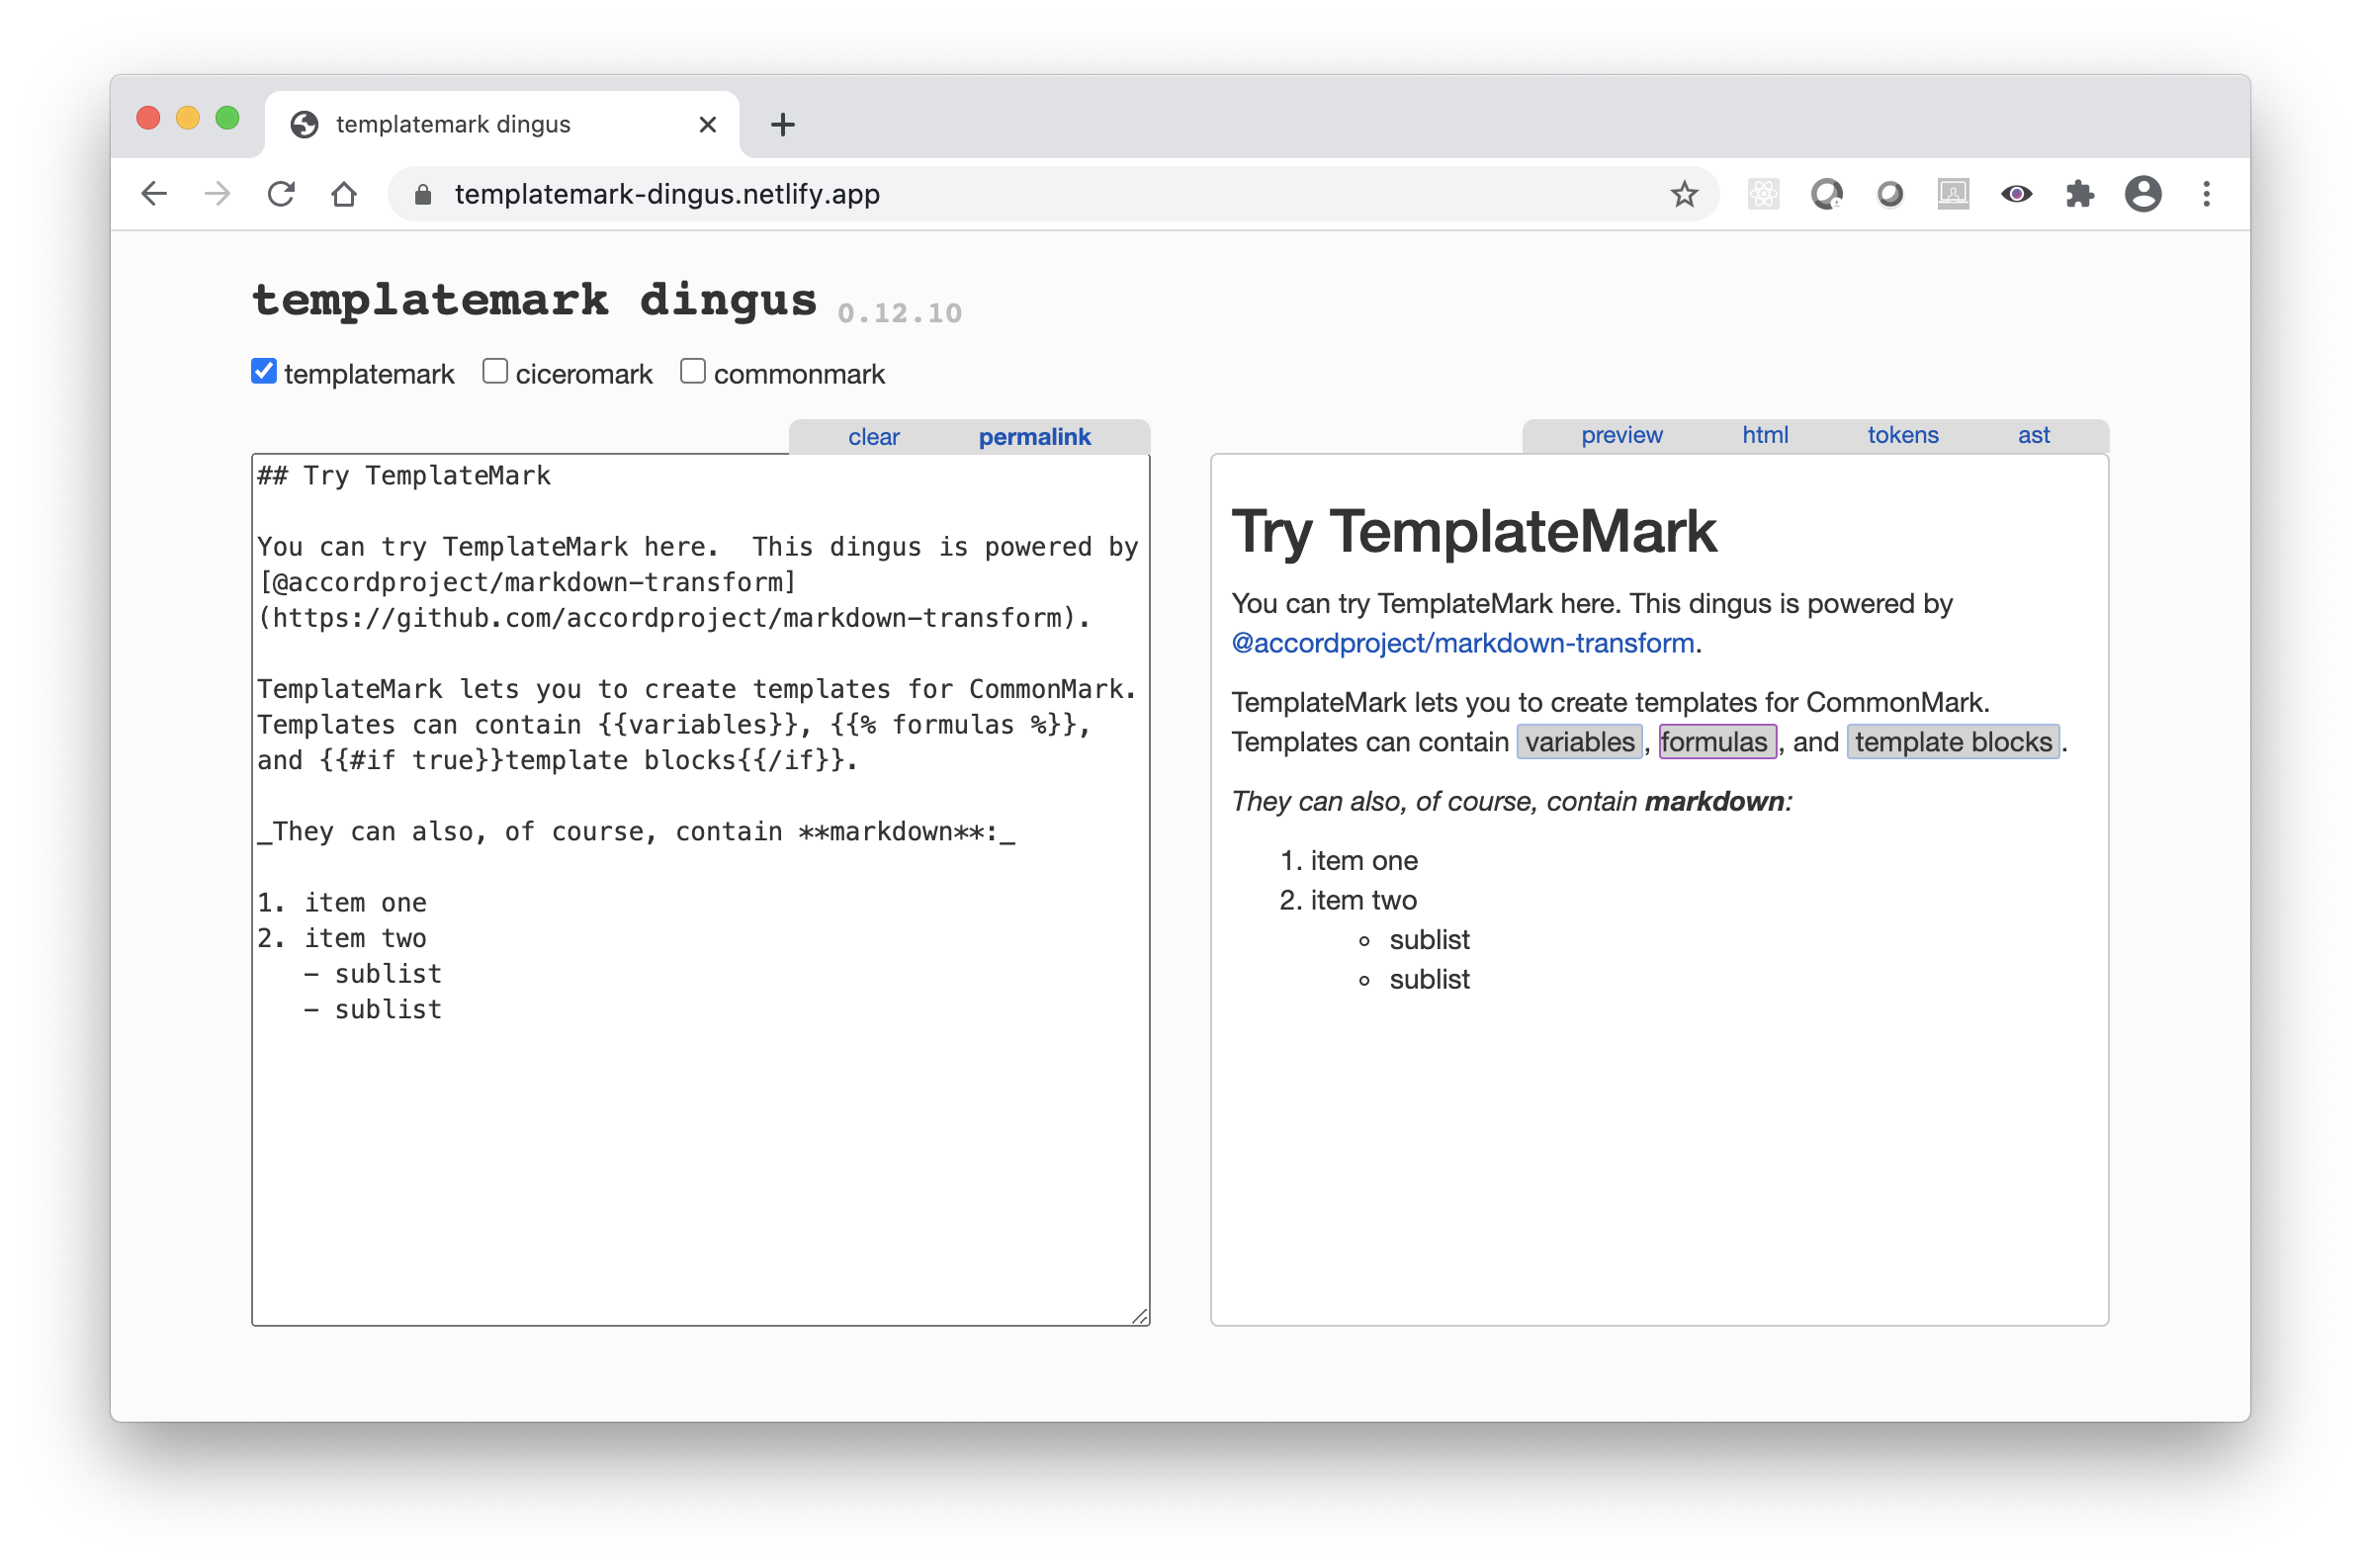Image resolution: width=2361 pixels, height=1568 pixels.
Task: Reload the templatemark dingus page
Action: (281, 194)
